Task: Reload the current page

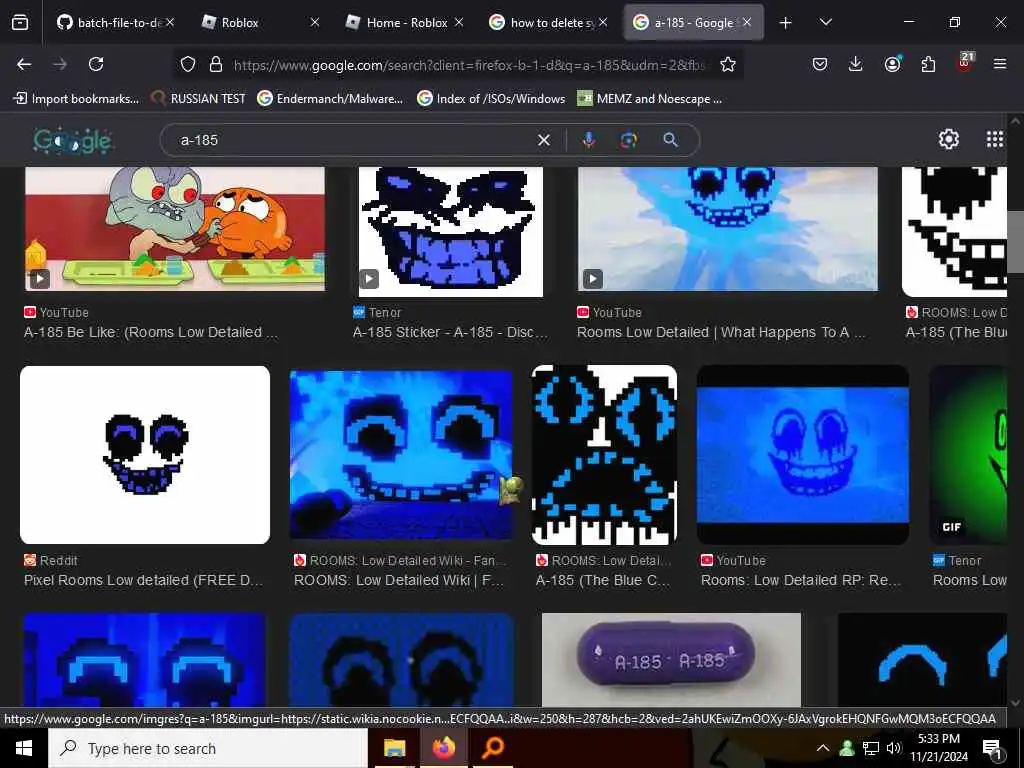Action: click(96, 64)
